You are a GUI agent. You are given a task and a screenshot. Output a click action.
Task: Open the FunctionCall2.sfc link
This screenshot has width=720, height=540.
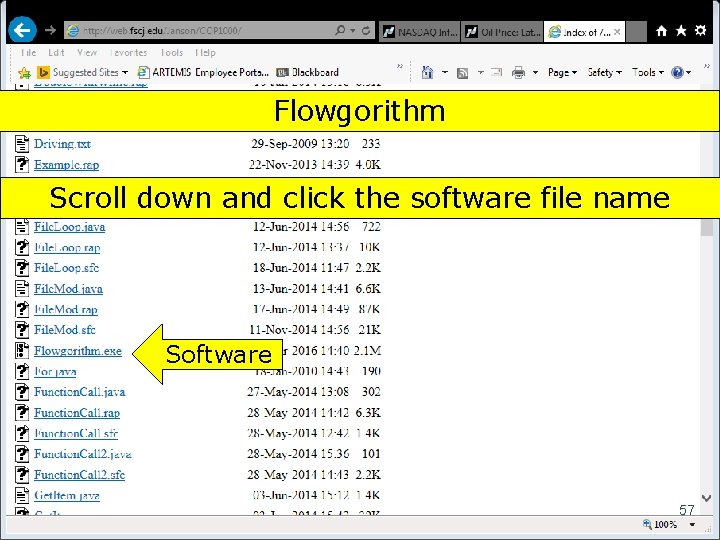(x=79, y=475)
